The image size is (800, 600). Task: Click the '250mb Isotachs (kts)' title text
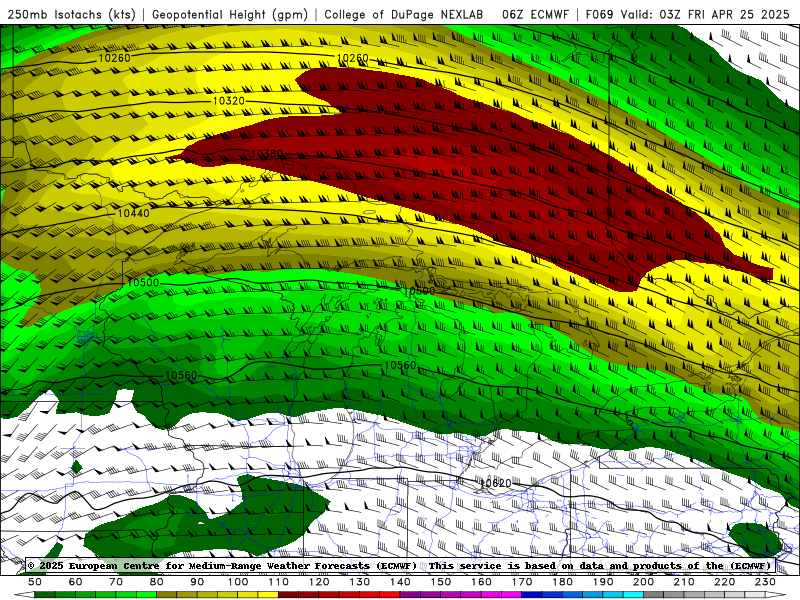tap(71, 14)
